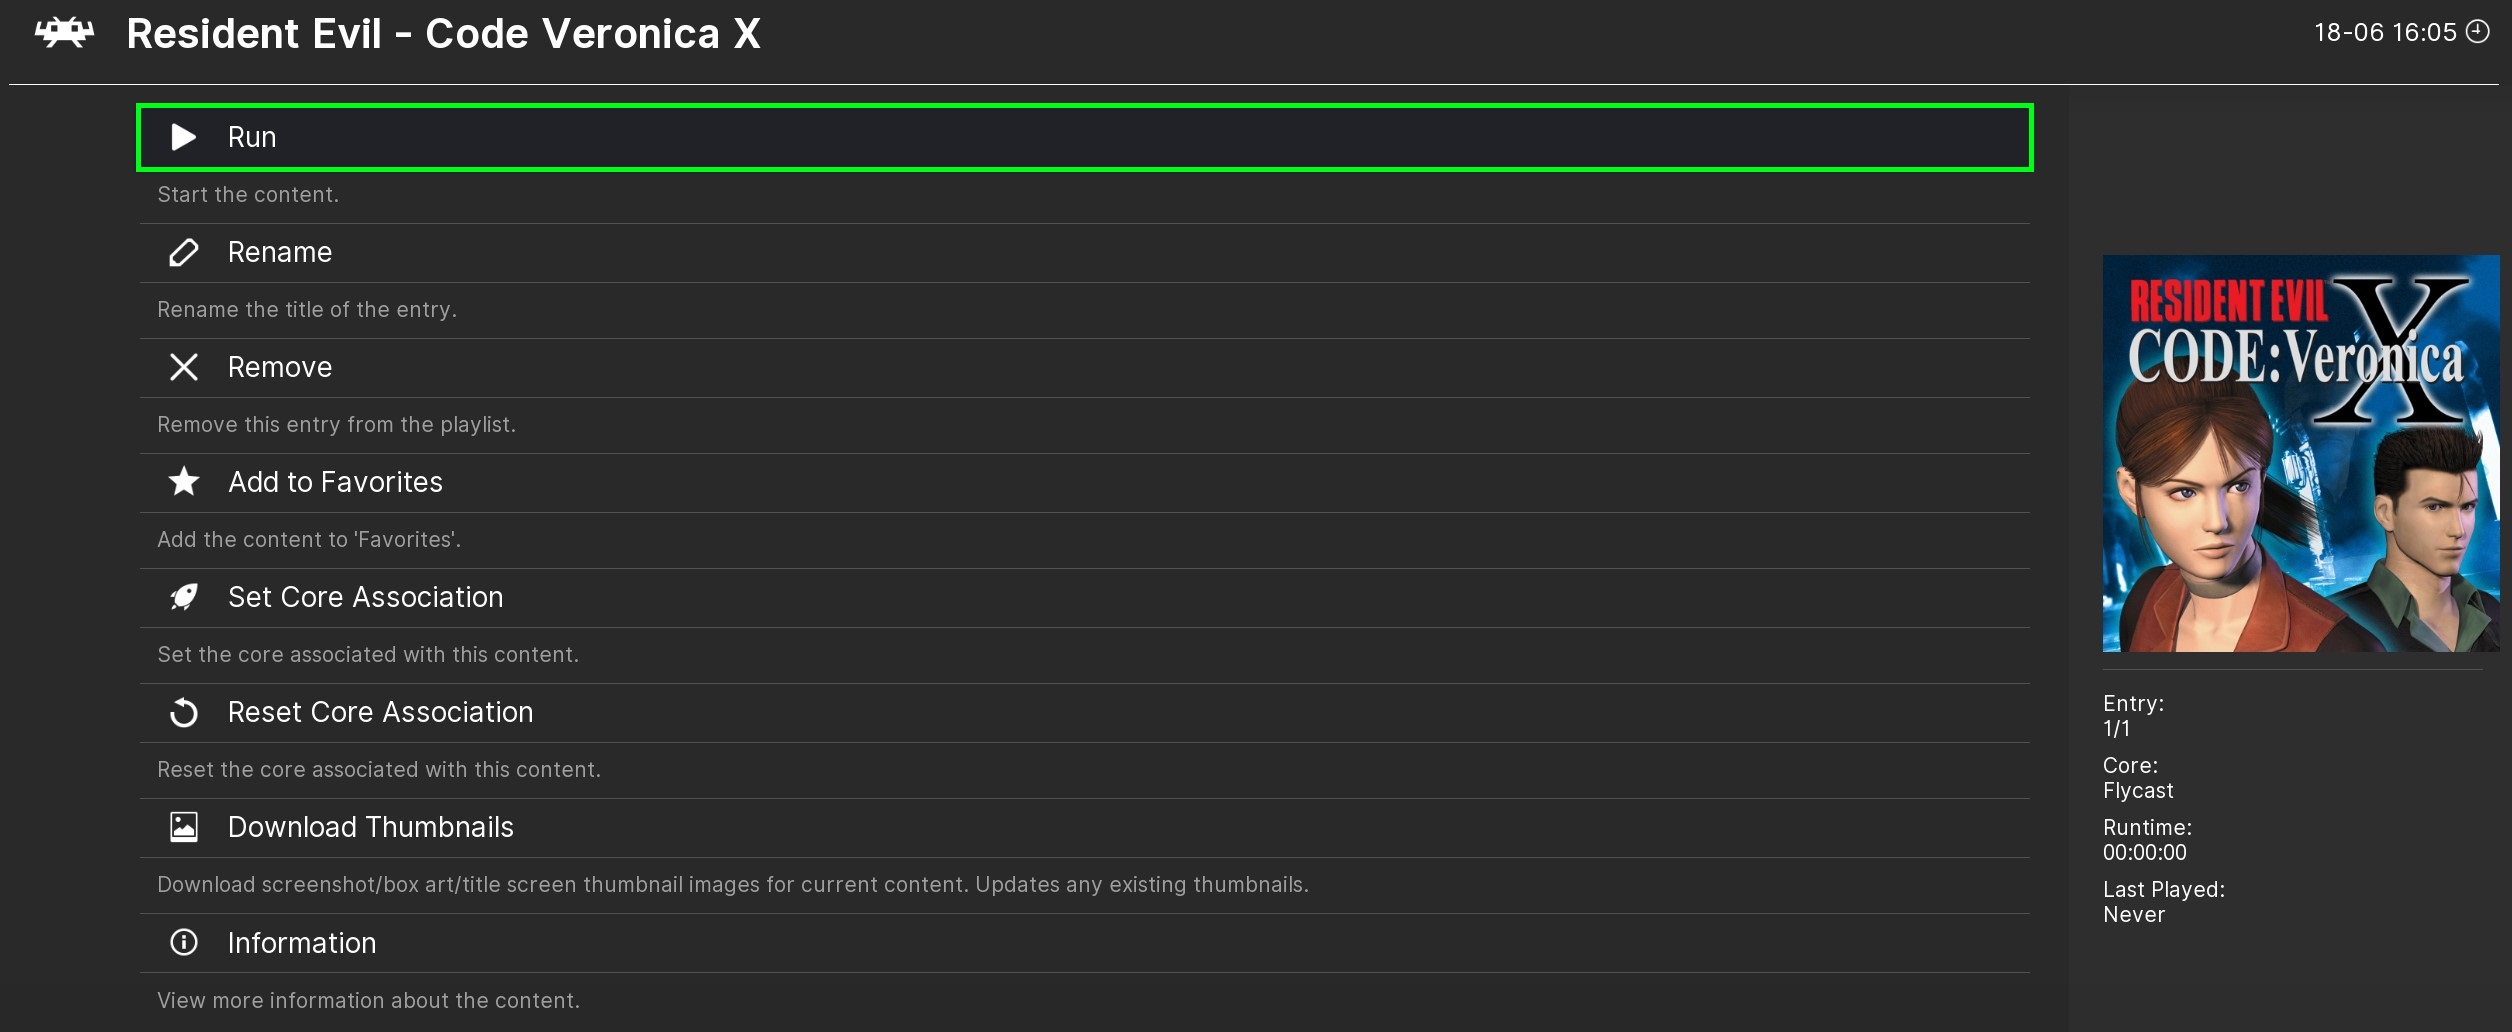The height and width of the screenshot is (1032, 2512).
Task: Click the date and time '18-06 16:05'
Action: coord(2385,33)
